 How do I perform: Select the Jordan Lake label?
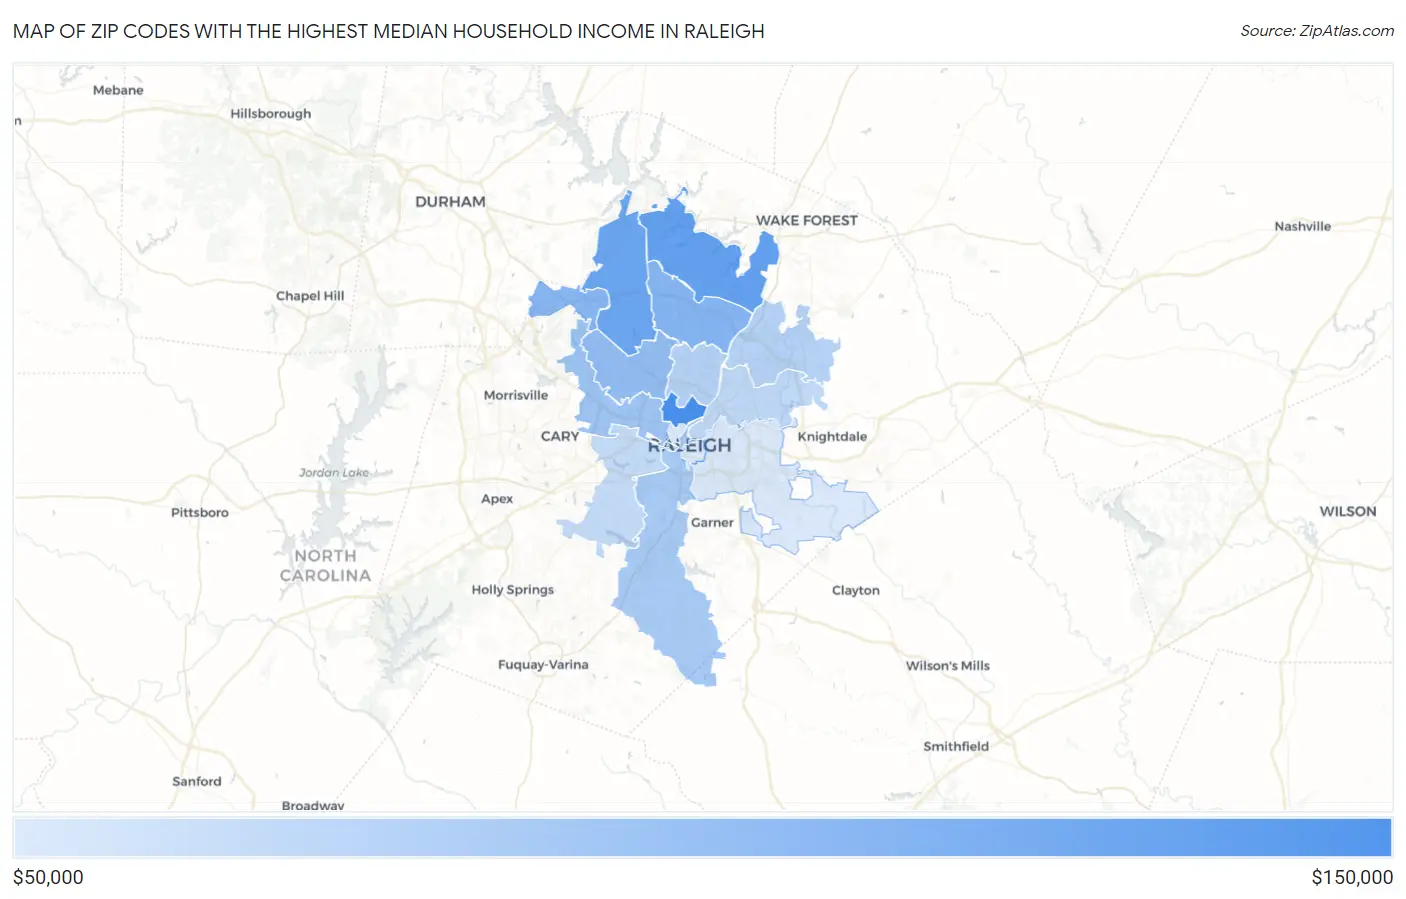point(334,473)
